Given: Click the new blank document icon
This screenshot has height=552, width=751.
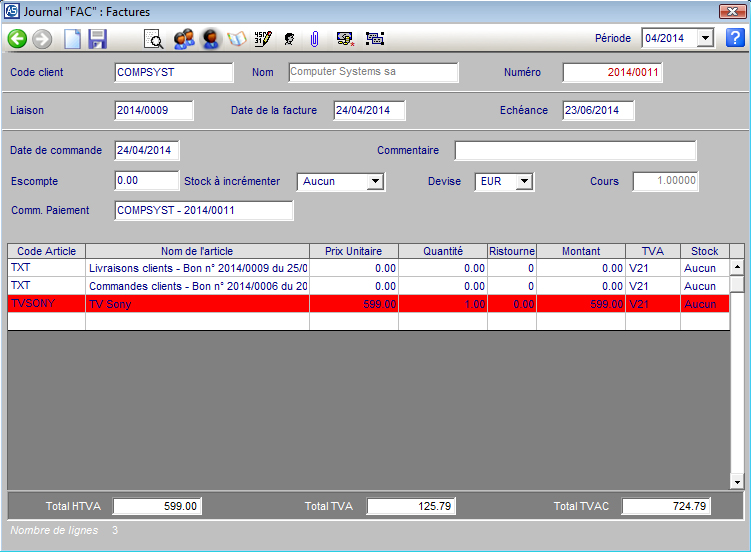Looking at the screenshot, I should [x=72, y=39].
